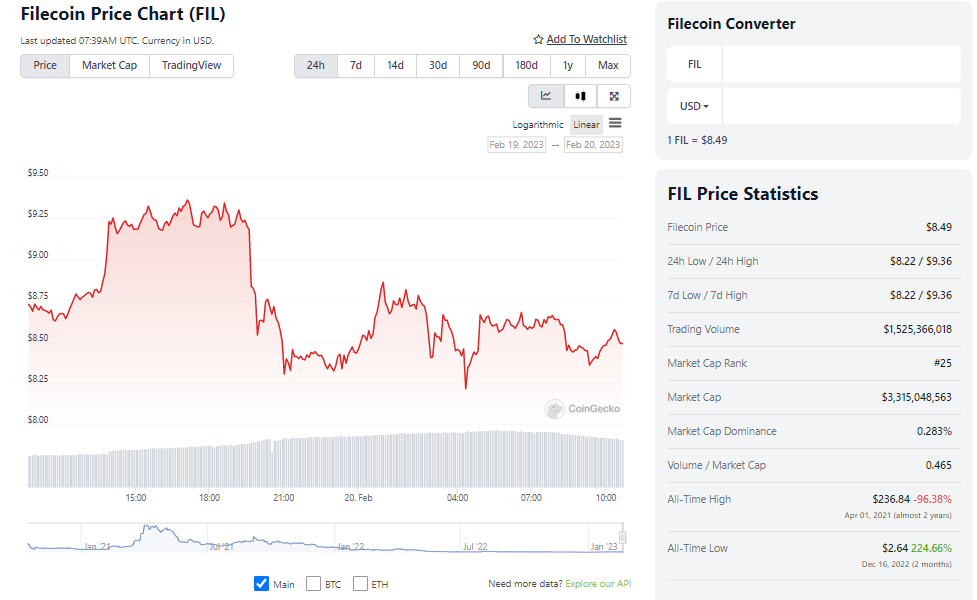977x600 pixels.
Task: Select the Max time range
Action: pyautogui.click(x=608, y=65)
